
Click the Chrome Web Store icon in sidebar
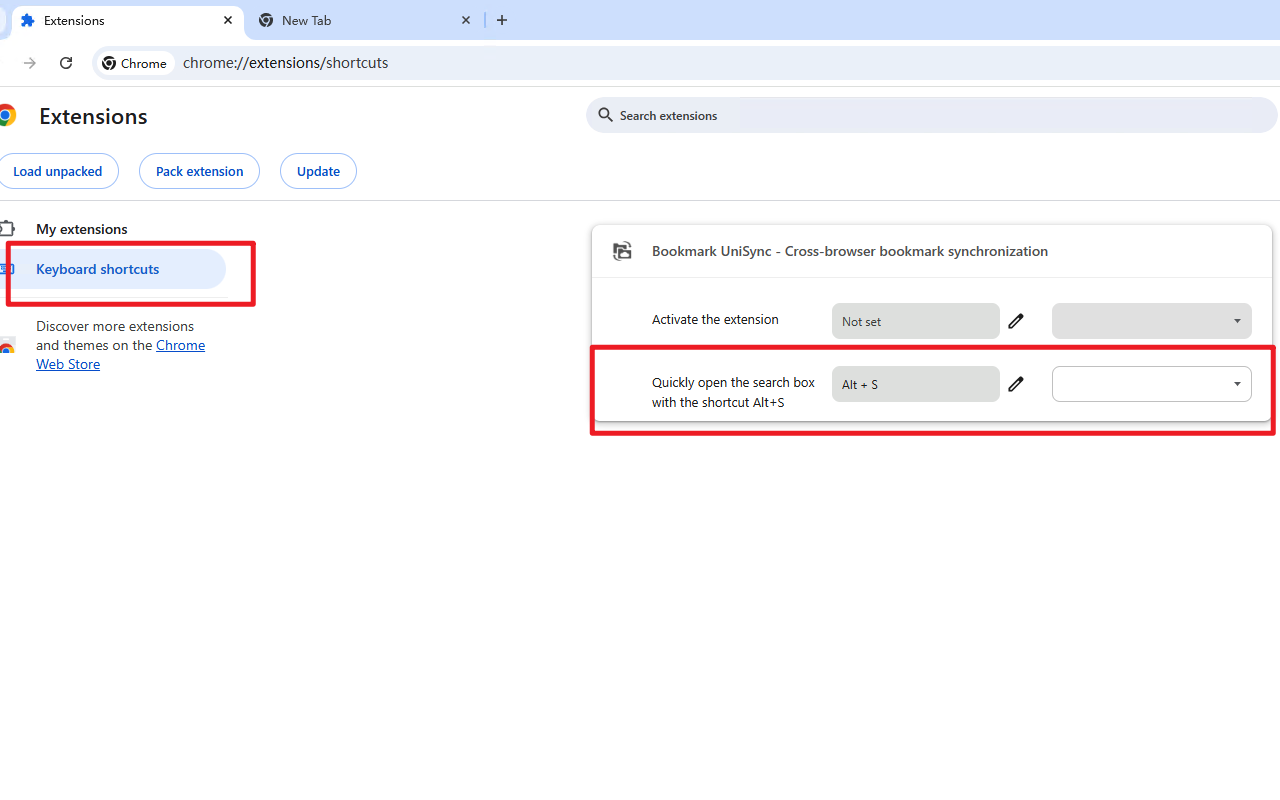tap(8, 347)
